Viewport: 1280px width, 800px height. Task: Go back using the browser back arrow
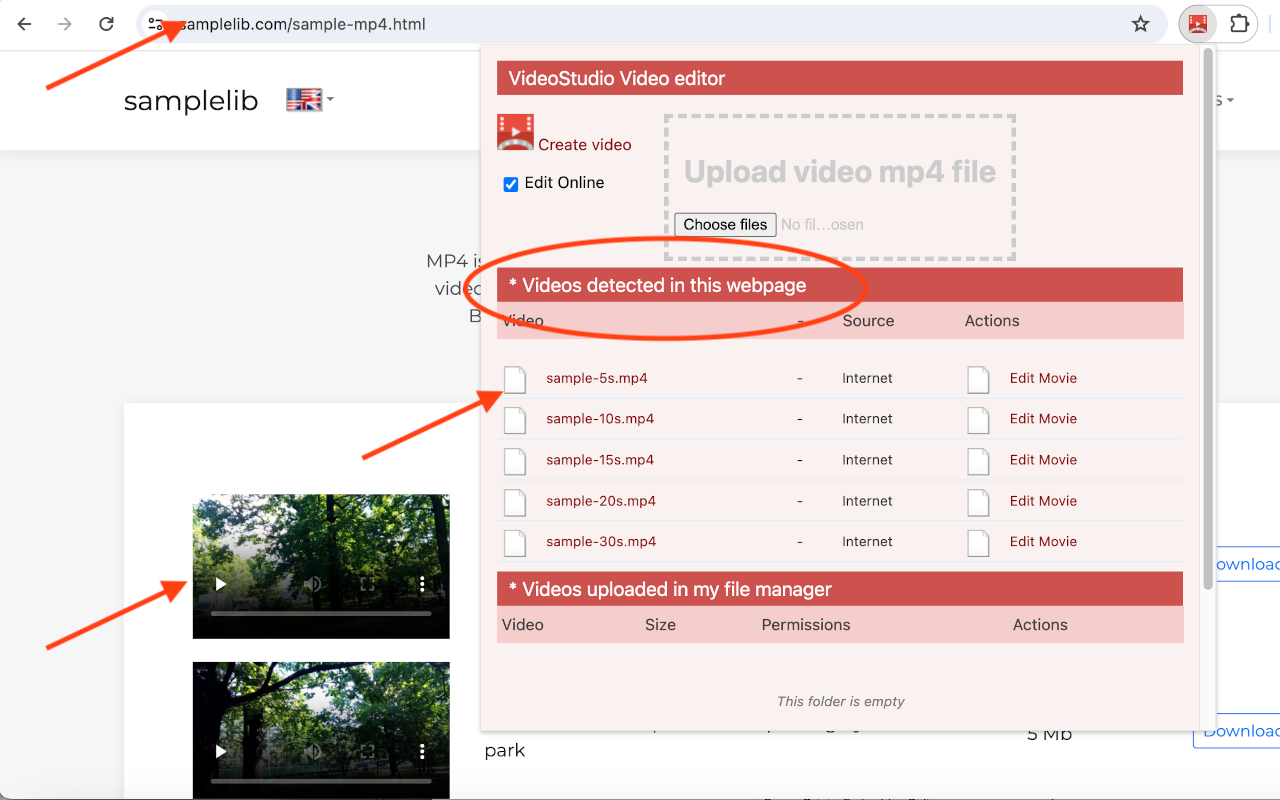pos(25,24)
